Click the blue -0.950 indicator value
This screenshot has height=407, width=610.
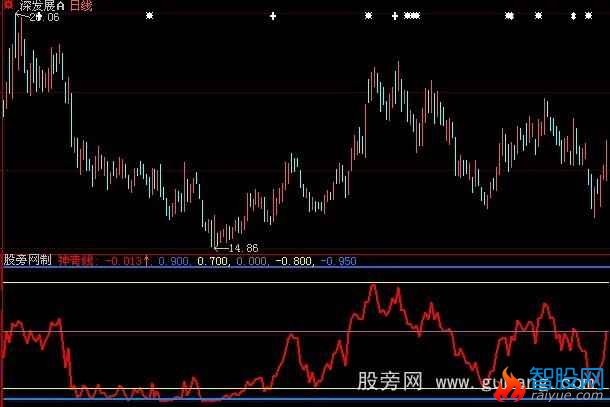(342, 261)
